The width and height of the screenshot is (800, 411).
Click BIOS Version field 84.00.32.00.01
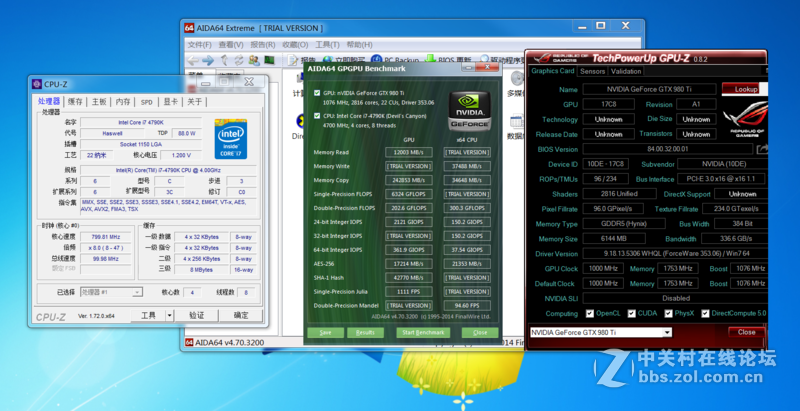pyautogui.click(x=668, y=149)
